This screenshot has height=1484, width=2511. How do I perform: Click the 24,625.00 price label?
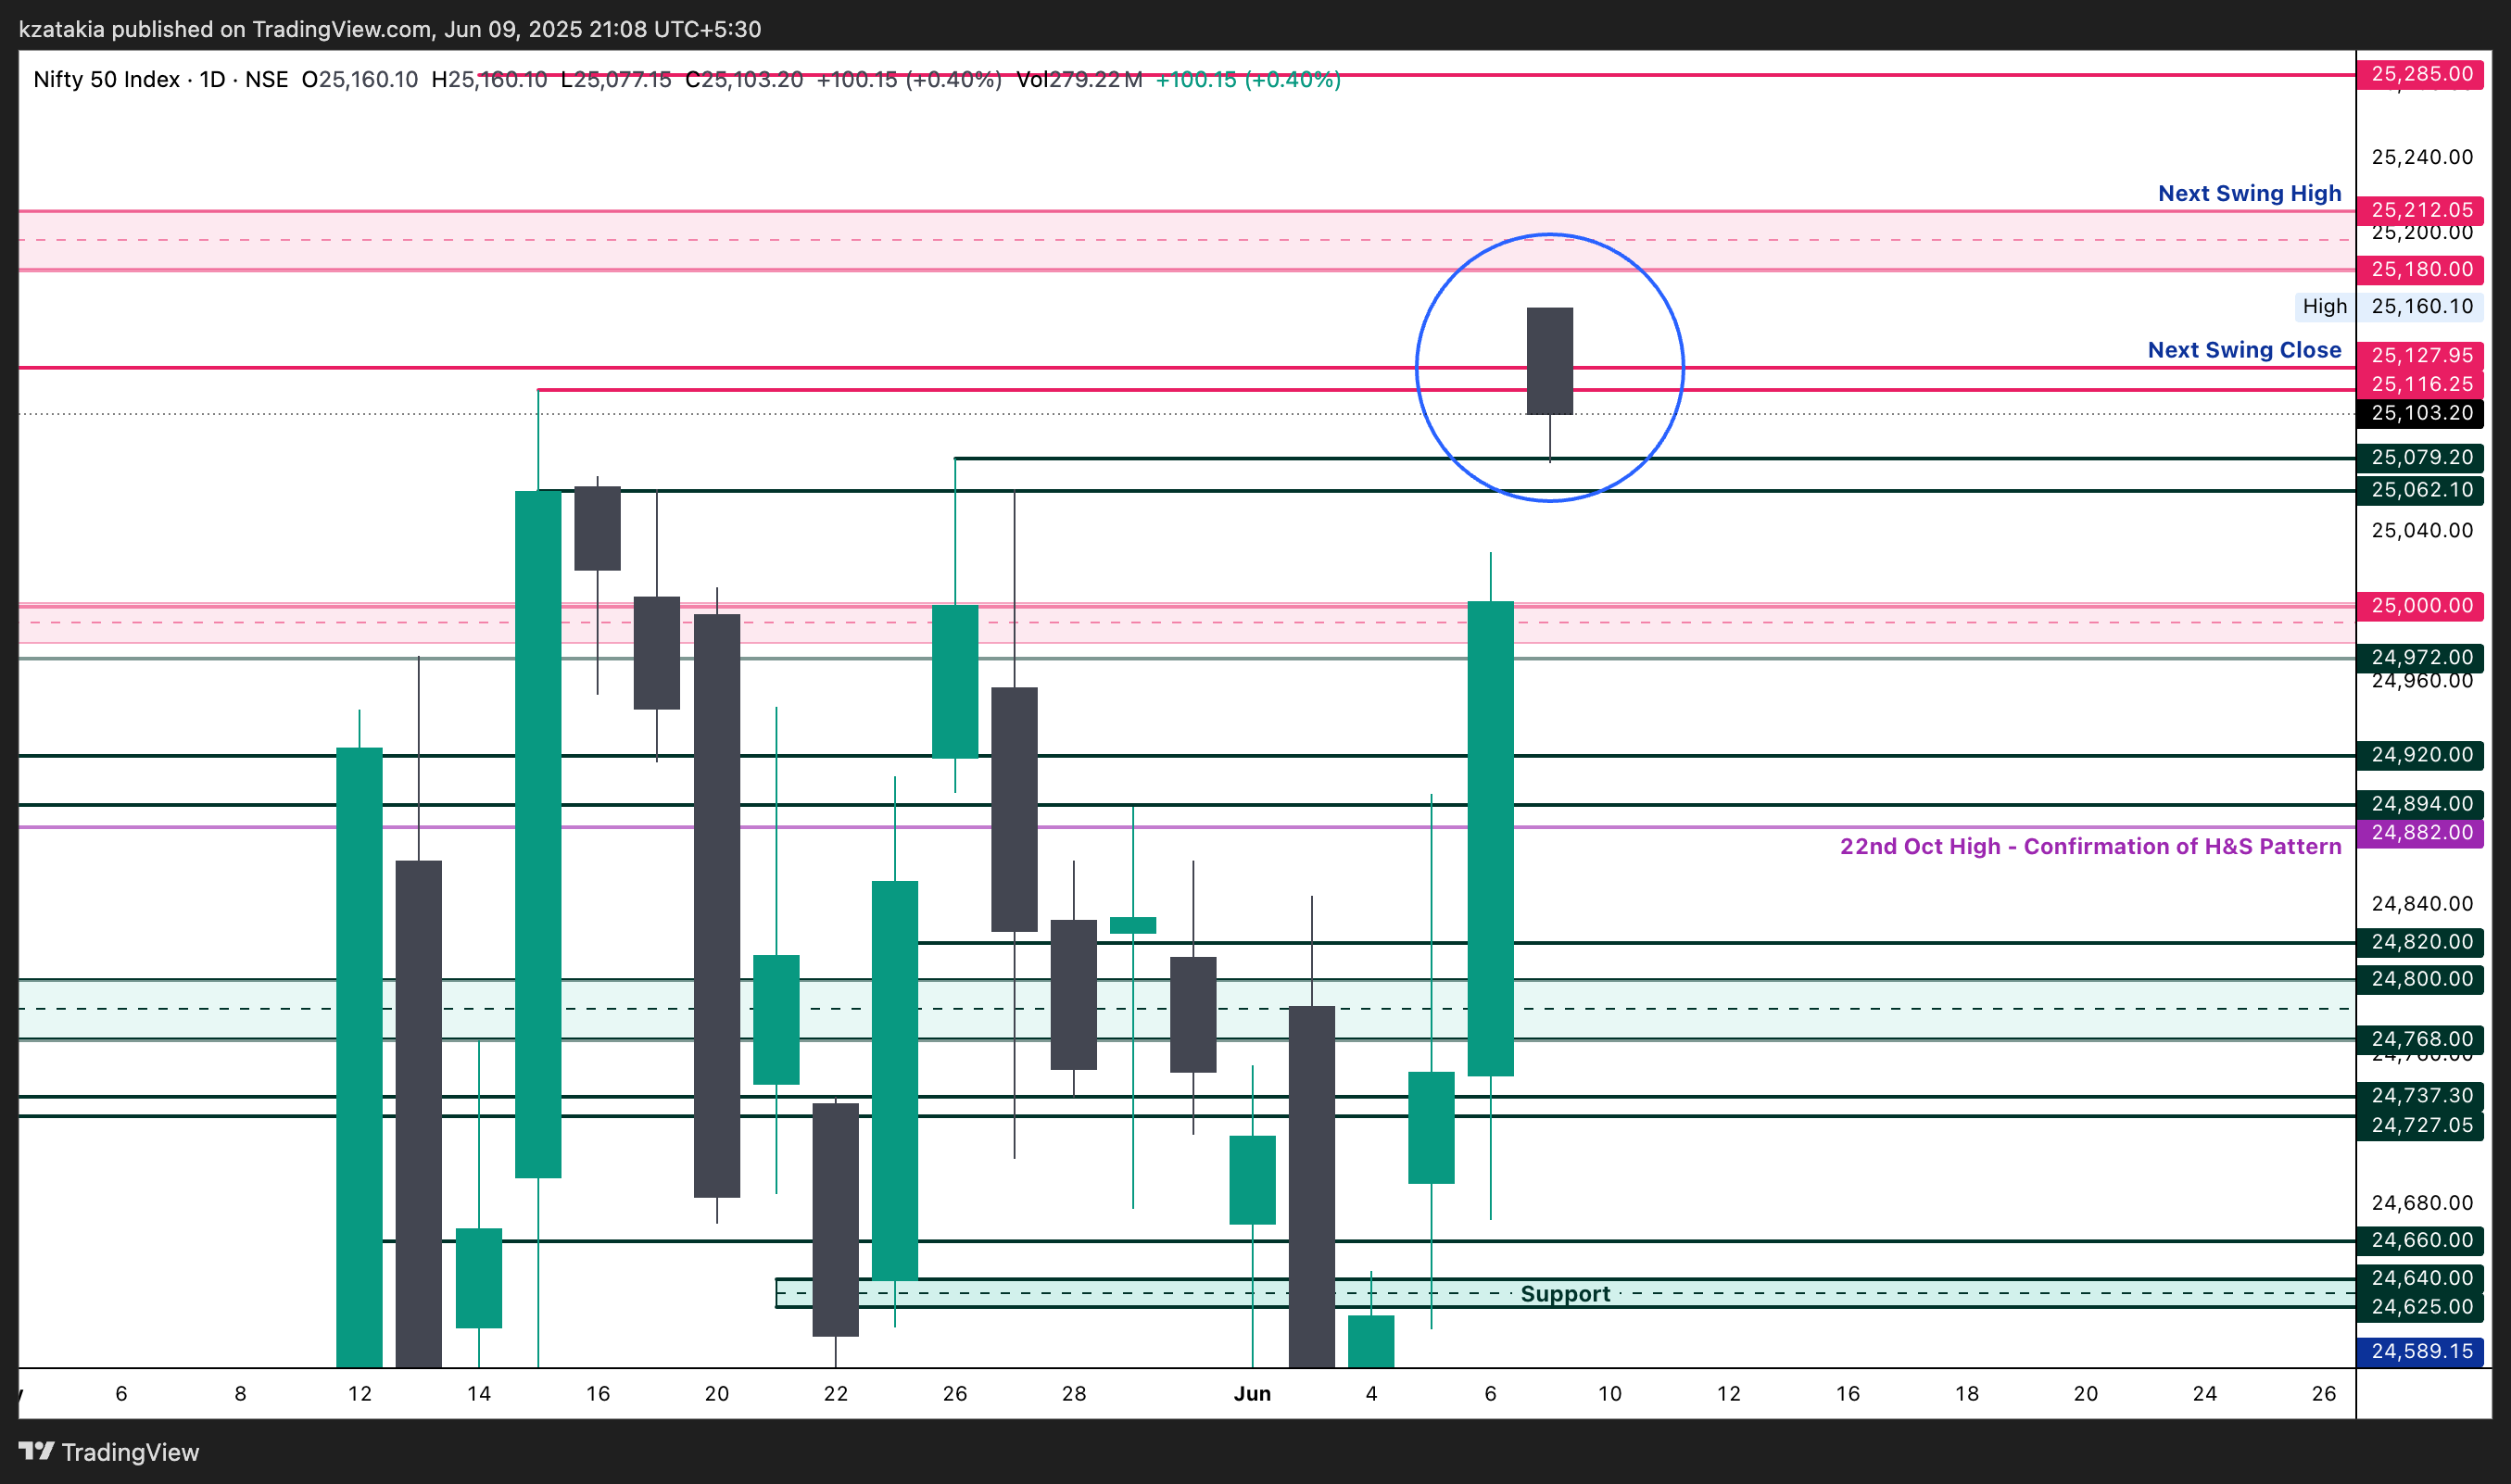(2420, 1307)
